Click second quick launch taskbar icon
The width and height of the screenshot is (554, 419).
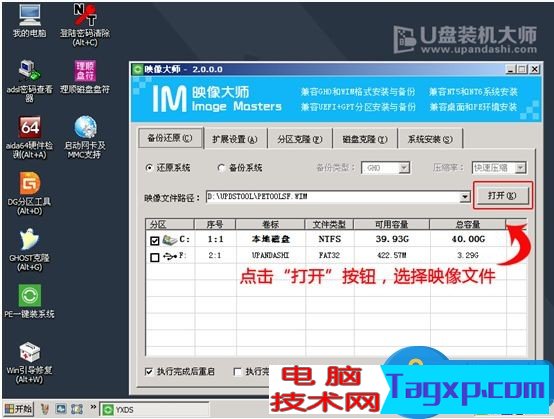click(x=61, y=409)
